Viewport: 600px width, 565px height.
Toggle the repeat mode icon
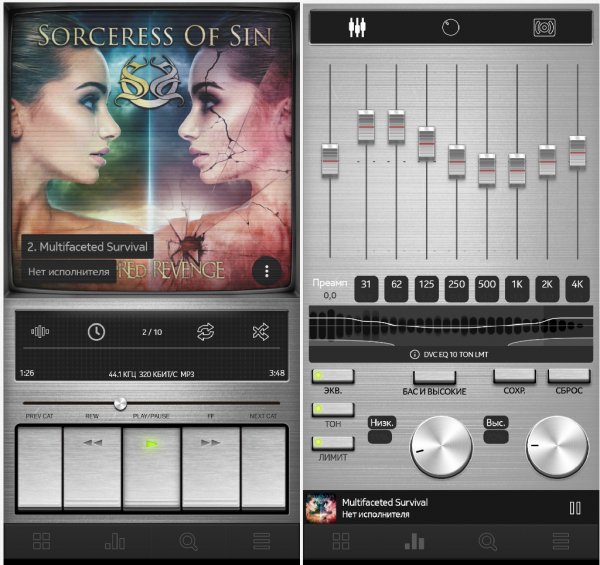205,332
